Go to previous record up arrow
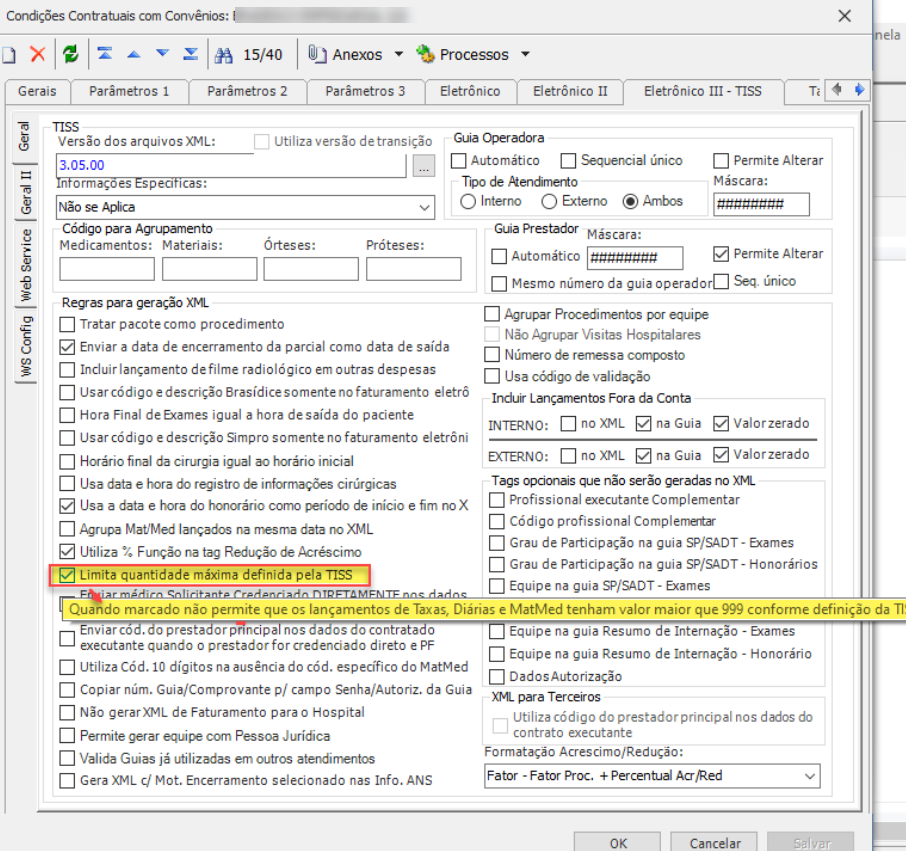The width and height of the screenshot is (906, 851). [x=133, y=54]
